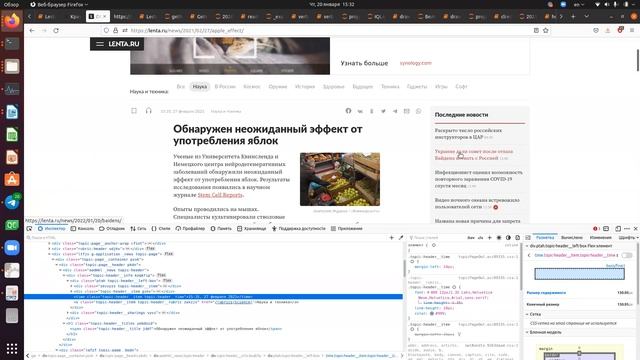
Task: Switch to Сеть DevTools tab
Action: coord(138,229)
